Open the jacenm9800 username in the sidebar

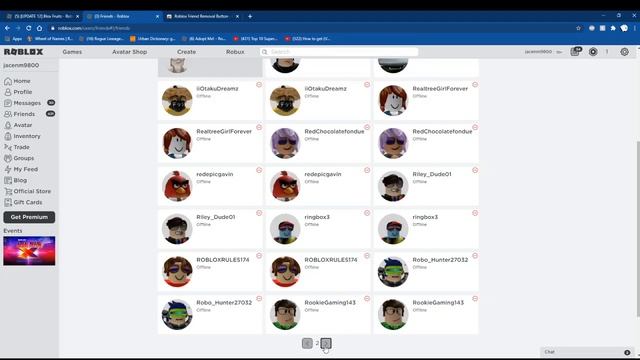pos(21,65)
